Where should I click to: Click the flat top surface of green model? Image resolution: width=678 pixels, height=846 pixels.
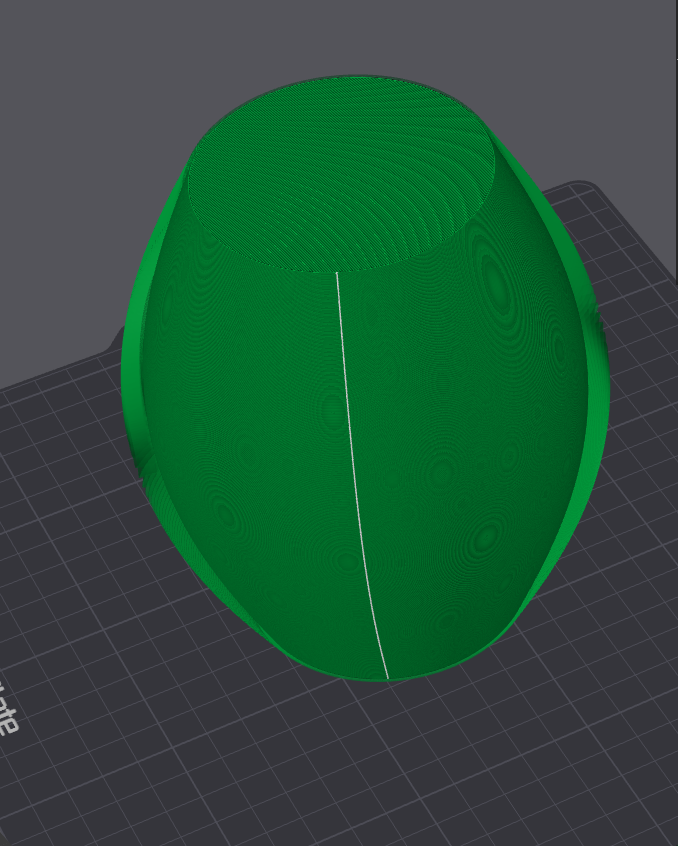coord(341,175)
